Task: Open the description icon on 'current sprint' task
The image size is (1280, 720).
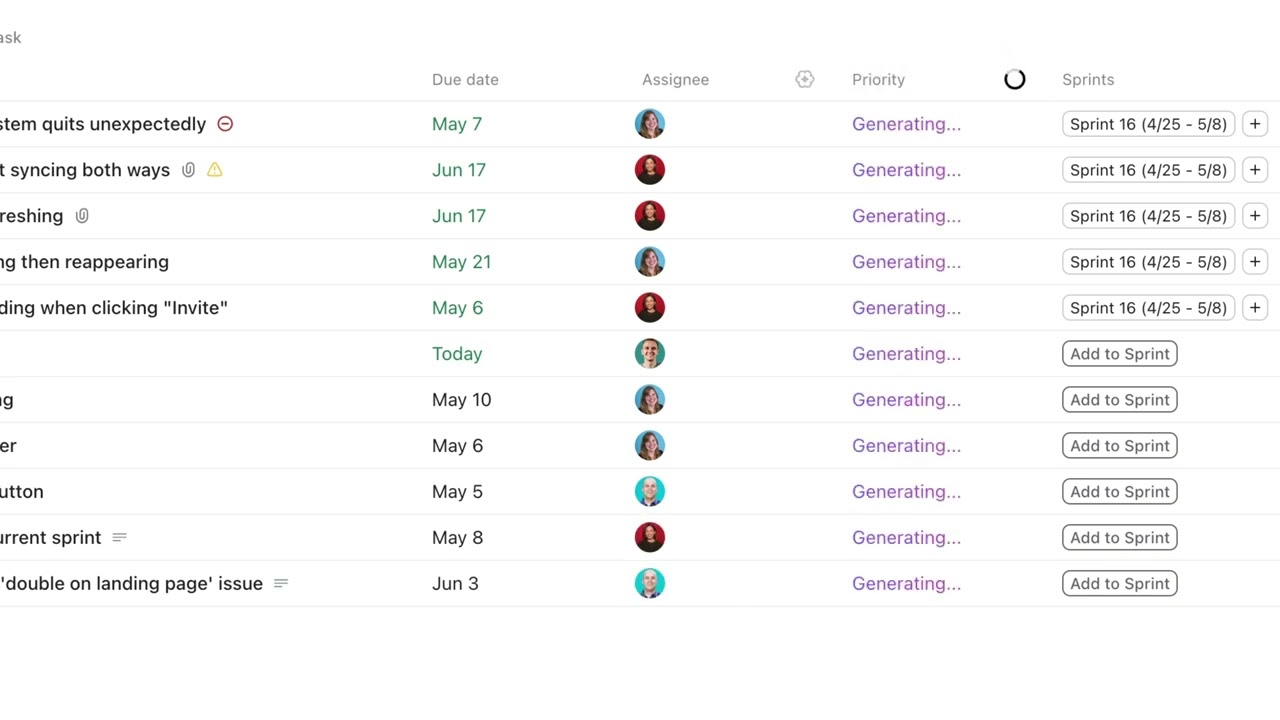Action: 119,538
